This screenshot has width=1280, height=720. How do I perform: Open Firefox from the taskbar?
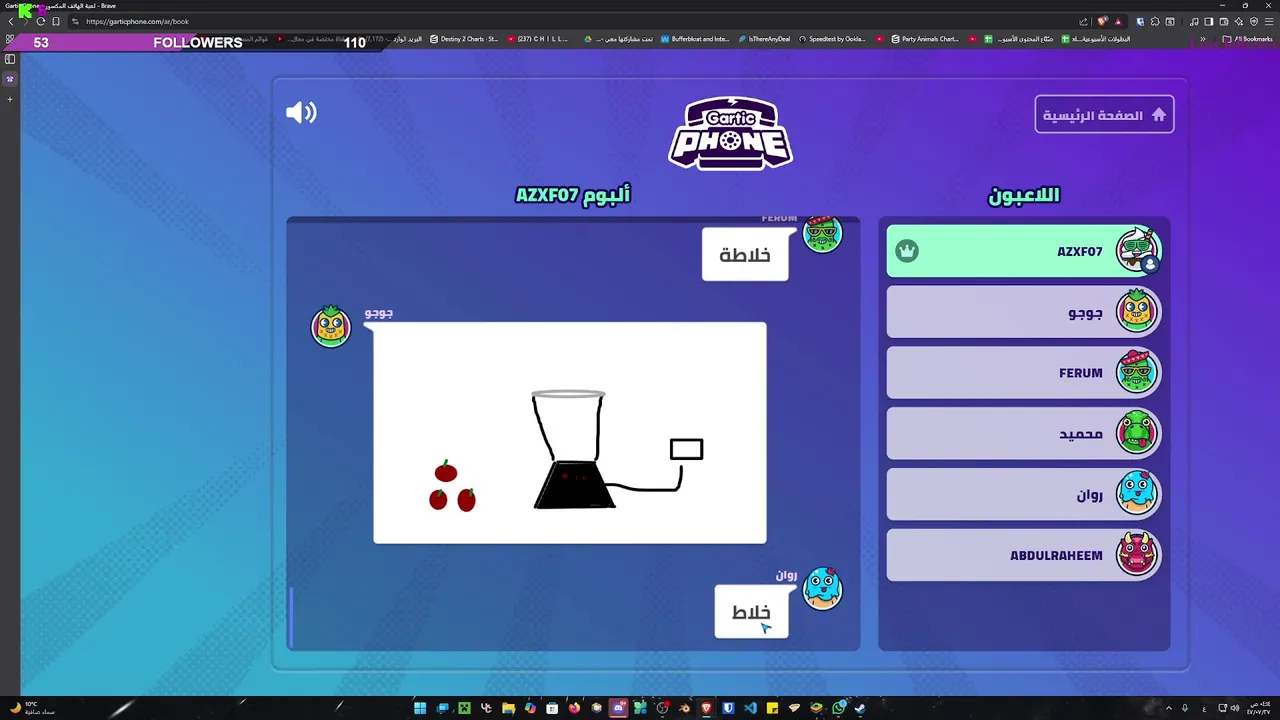574,708
